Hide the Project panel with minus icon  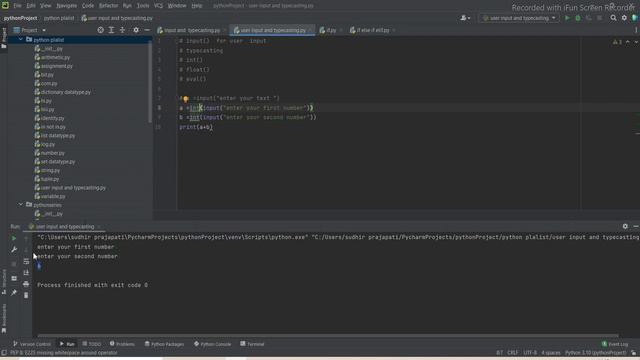click(x=147, y=30)
